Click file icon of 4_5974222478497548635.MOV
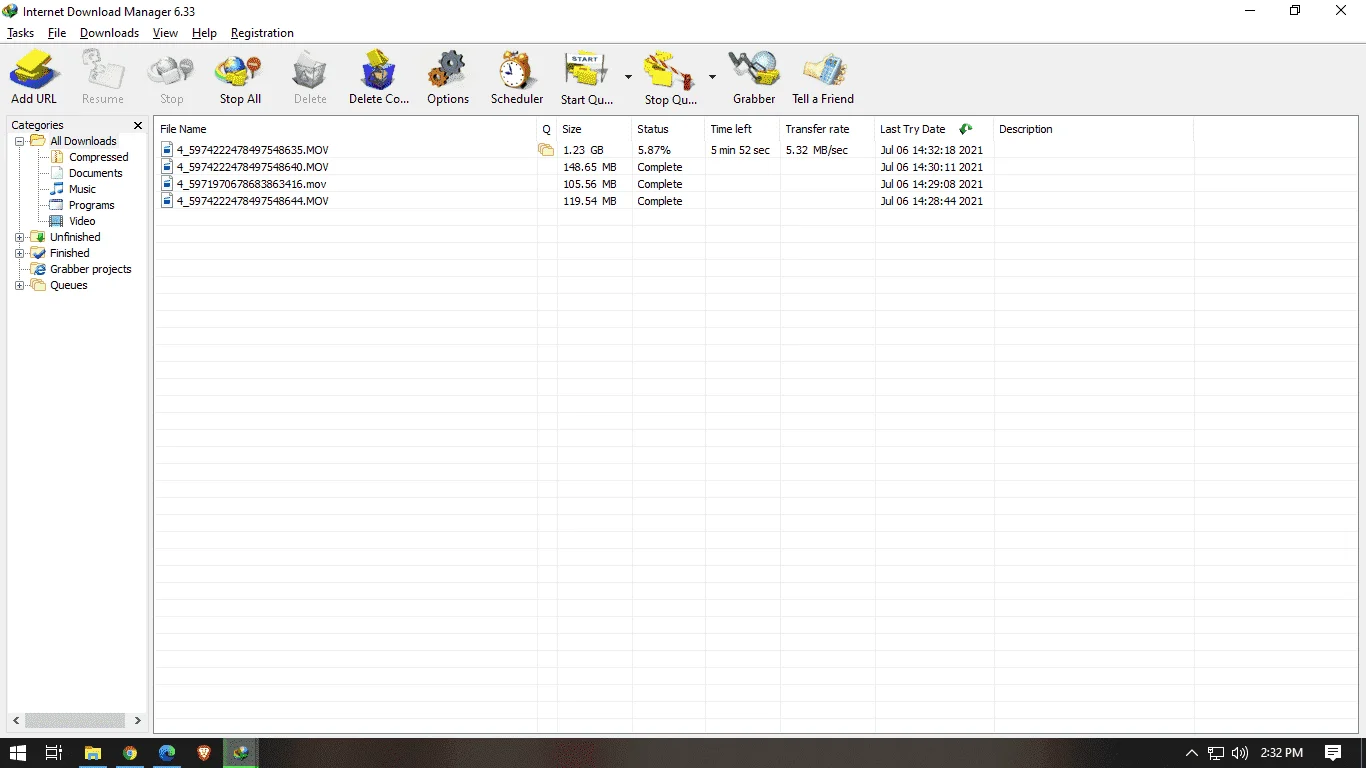The height and width of the screenshot is (768, 1366). tap(167, 150)
